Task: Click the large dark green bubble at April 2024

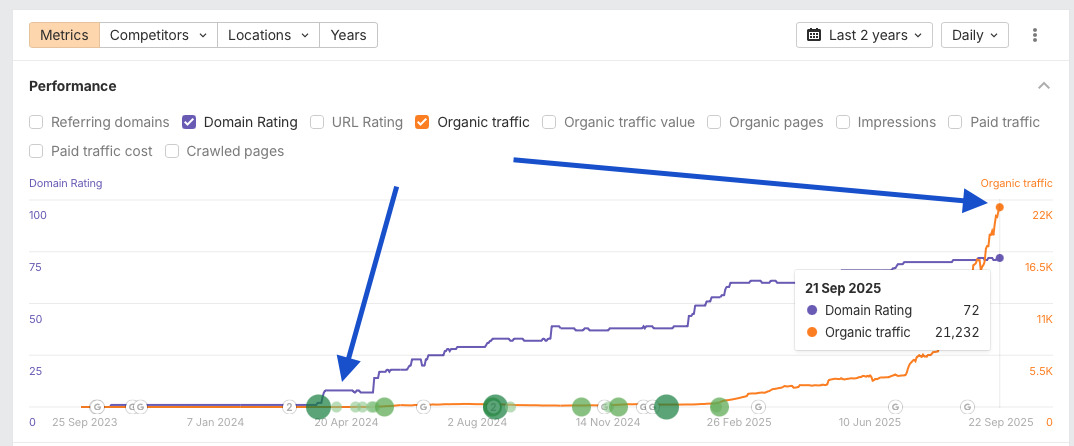Action: [318, 407]
